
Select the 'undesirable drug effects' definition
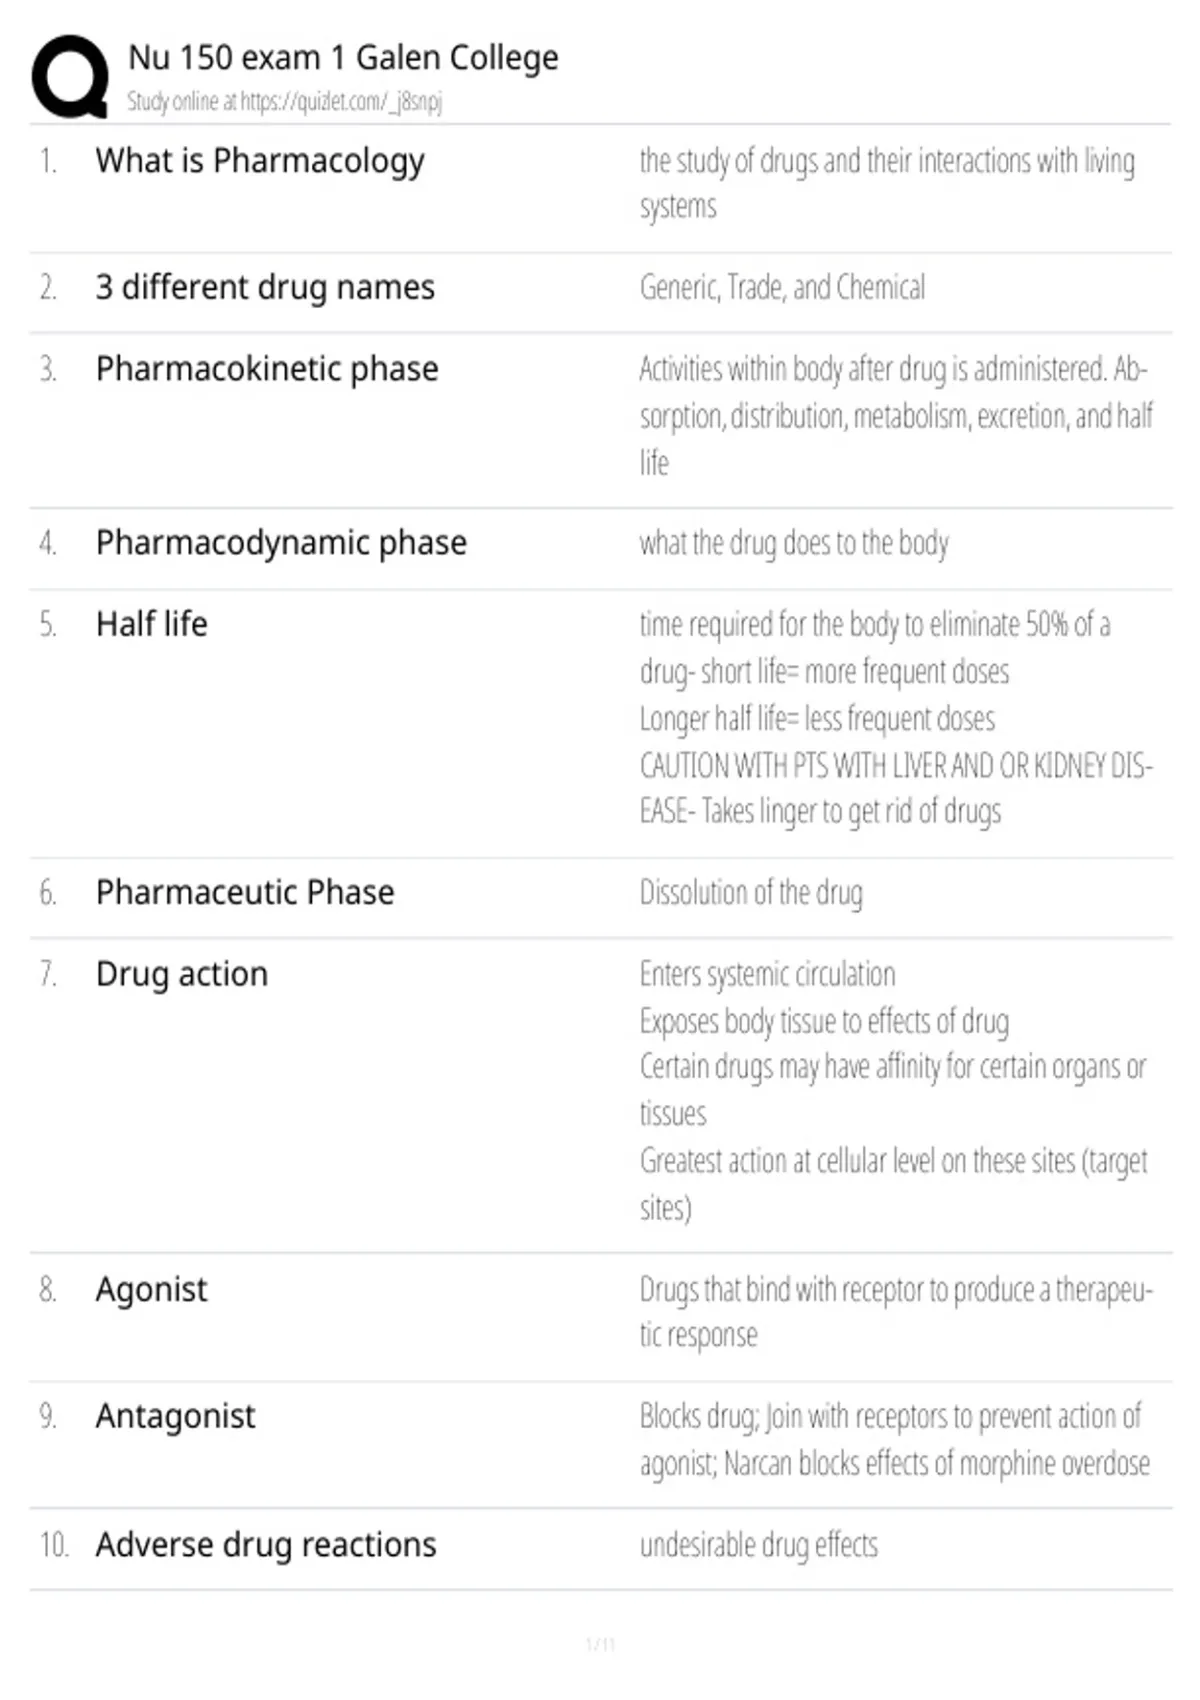click(759, 1546)
